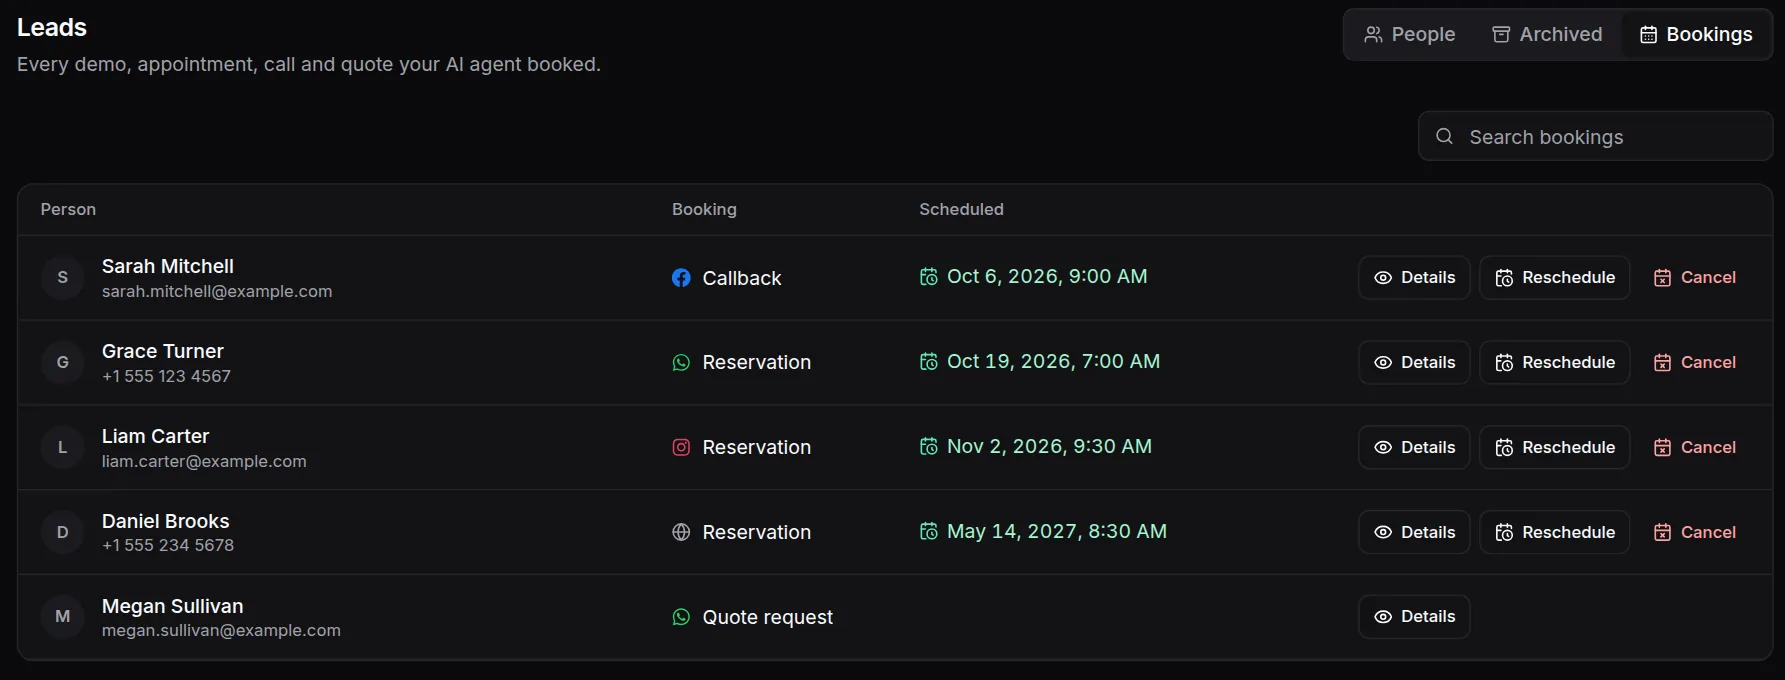Cancel Daniel Brooks' booking
This screenshot has height=680, width=1785.
(1695, 532)
